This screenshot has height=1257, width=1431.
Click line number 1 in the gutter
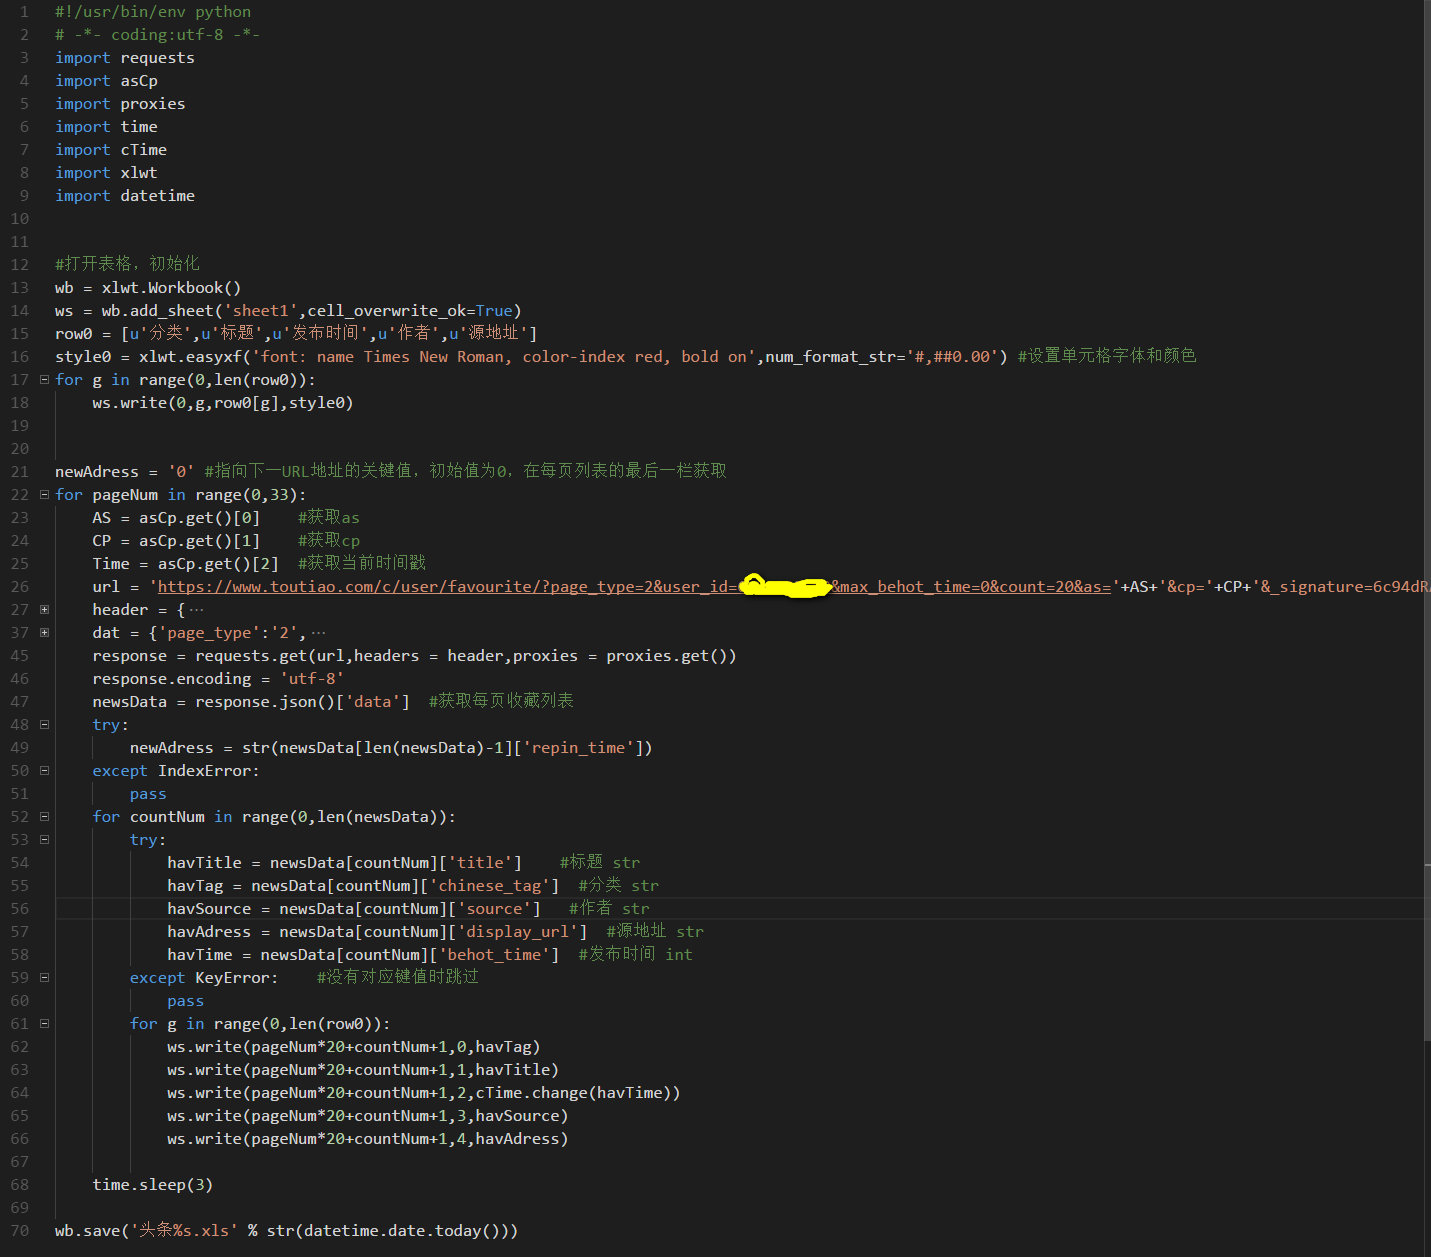[x=24, y=12]
